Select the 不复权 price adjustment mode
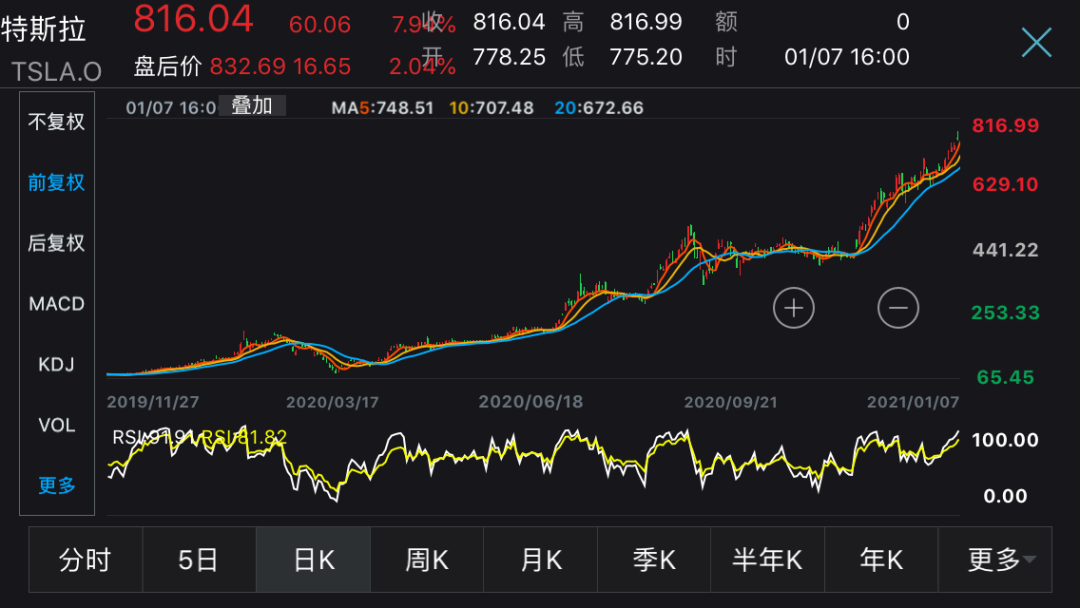The height and width of the screenshot is (608, 1080). [x=55, y=121]
